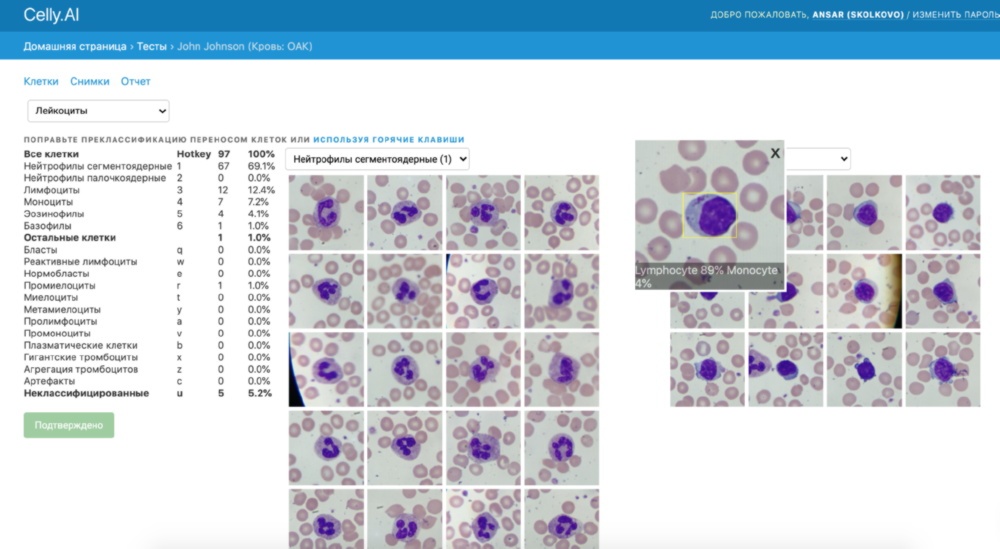Close the enlarged lymphocyte preview popup

[774, 154]
